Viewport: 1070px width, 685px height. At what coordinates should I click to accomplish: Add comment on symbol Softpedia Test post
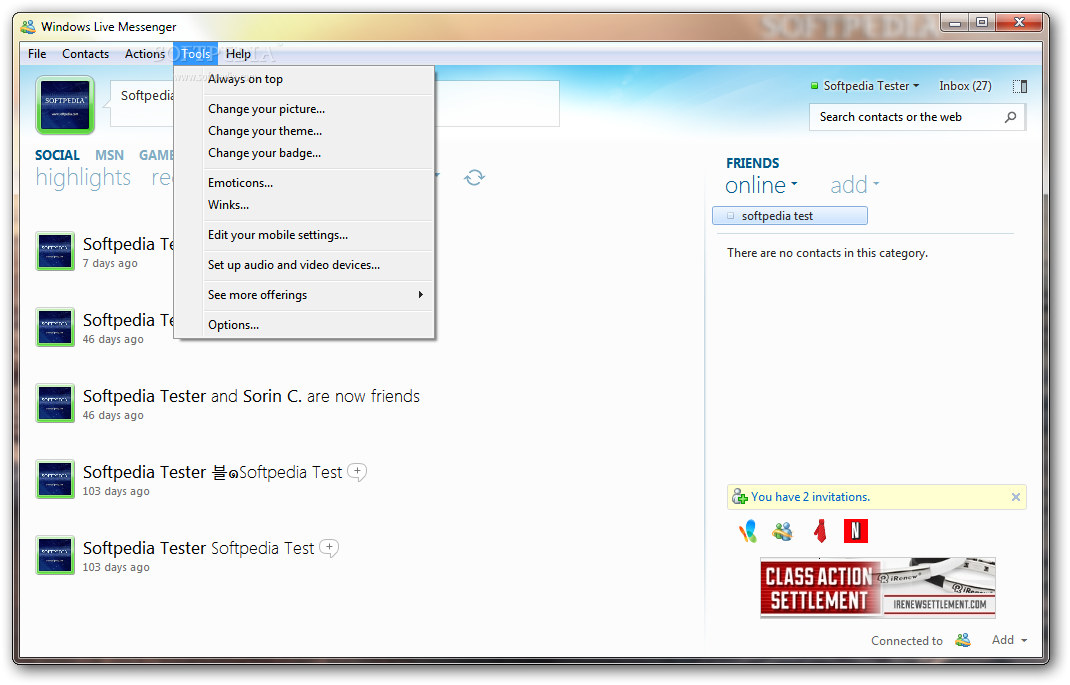tap(357, 471)
